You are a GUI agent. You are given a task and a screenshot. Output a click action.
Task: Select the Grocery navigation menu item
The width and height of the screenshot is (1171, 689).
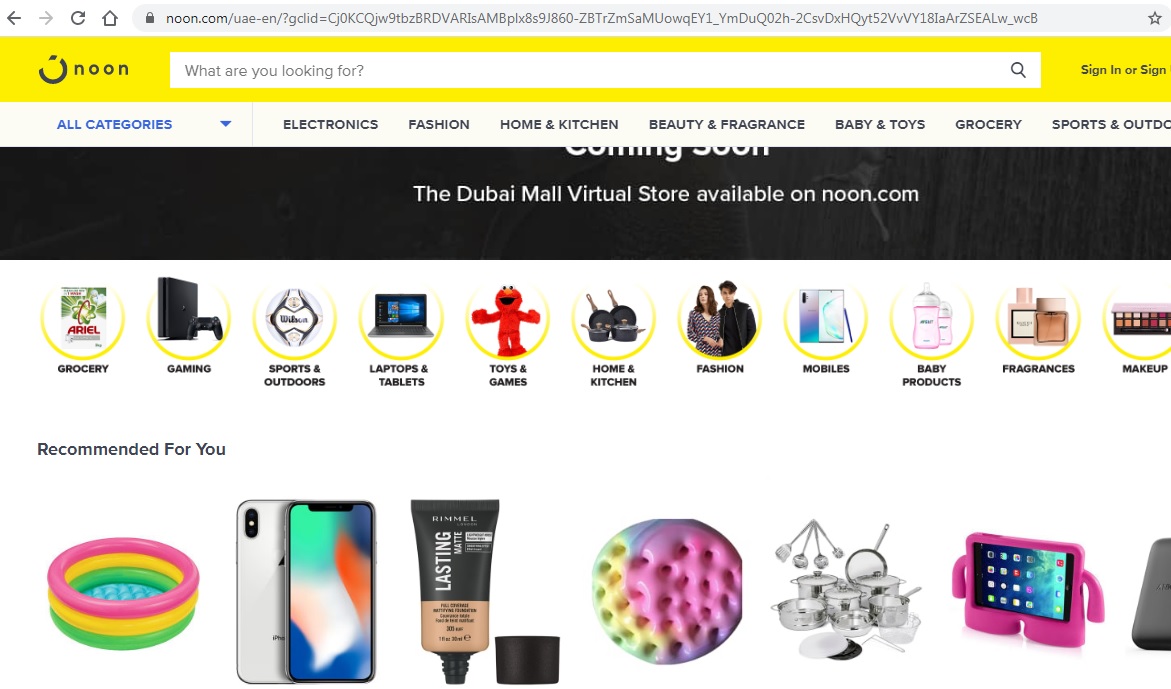(x=988, y=125)
